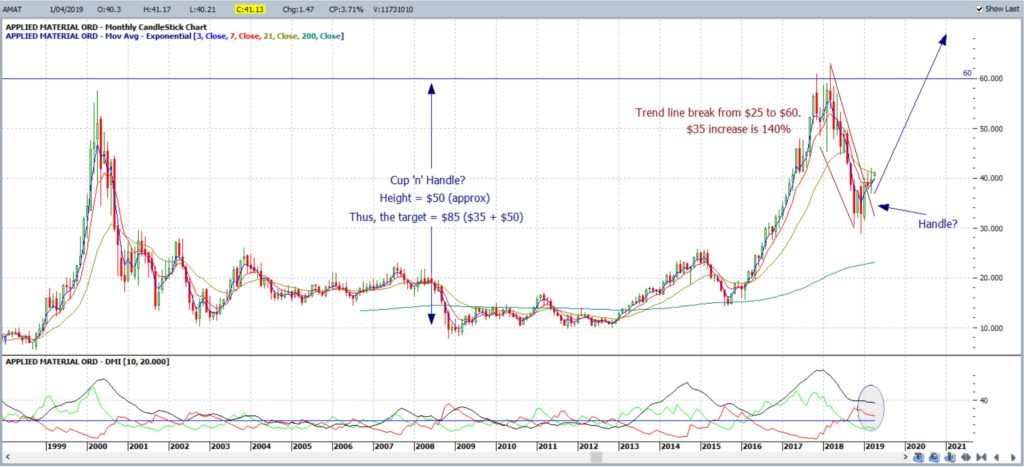The height and width of the screenshot is (467, 1024).
Task: Click the scrollbar right chevron beside the year axis
Action: click(906, 457)
